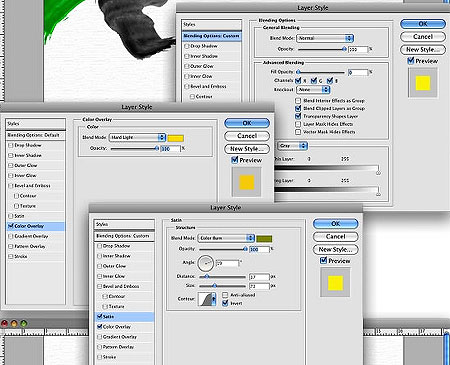Click OK in Color Overlay dialog
The image size is (450, 365).
[247, 123]
